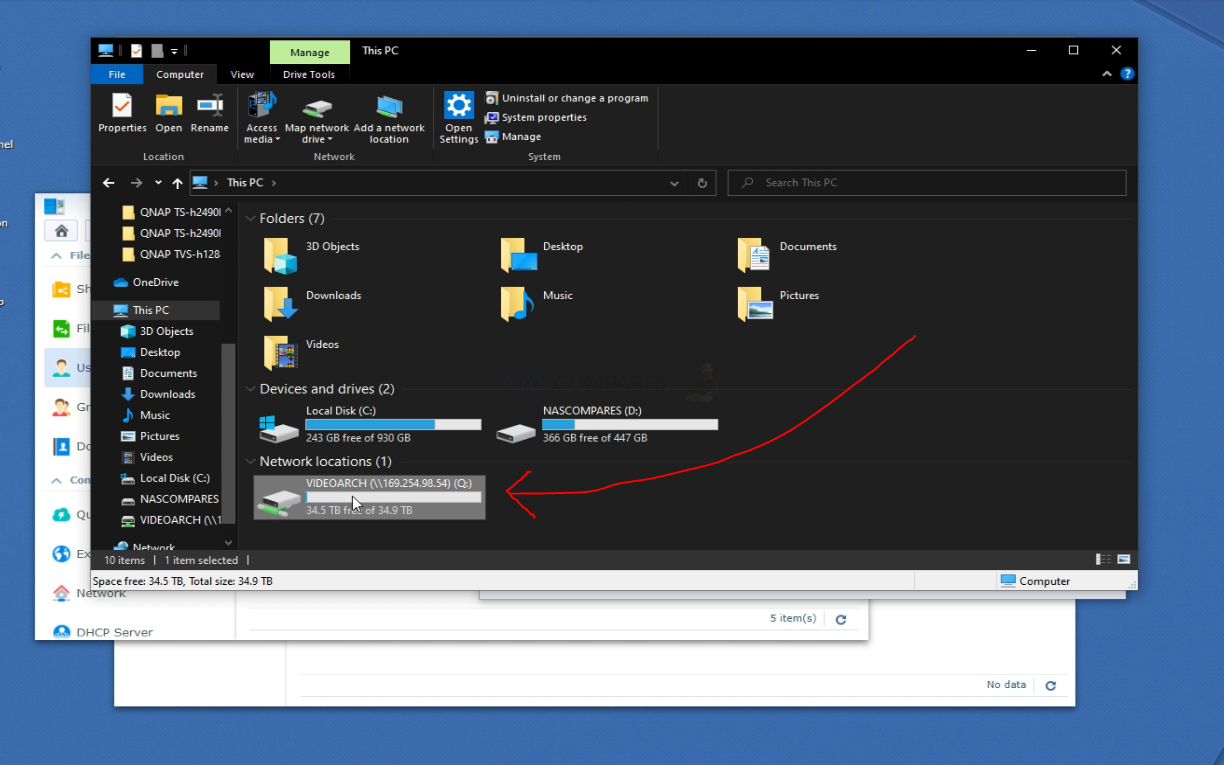Refresh the 5 item(s) list
1224x765 pixels.
click(x=841, y=619)
